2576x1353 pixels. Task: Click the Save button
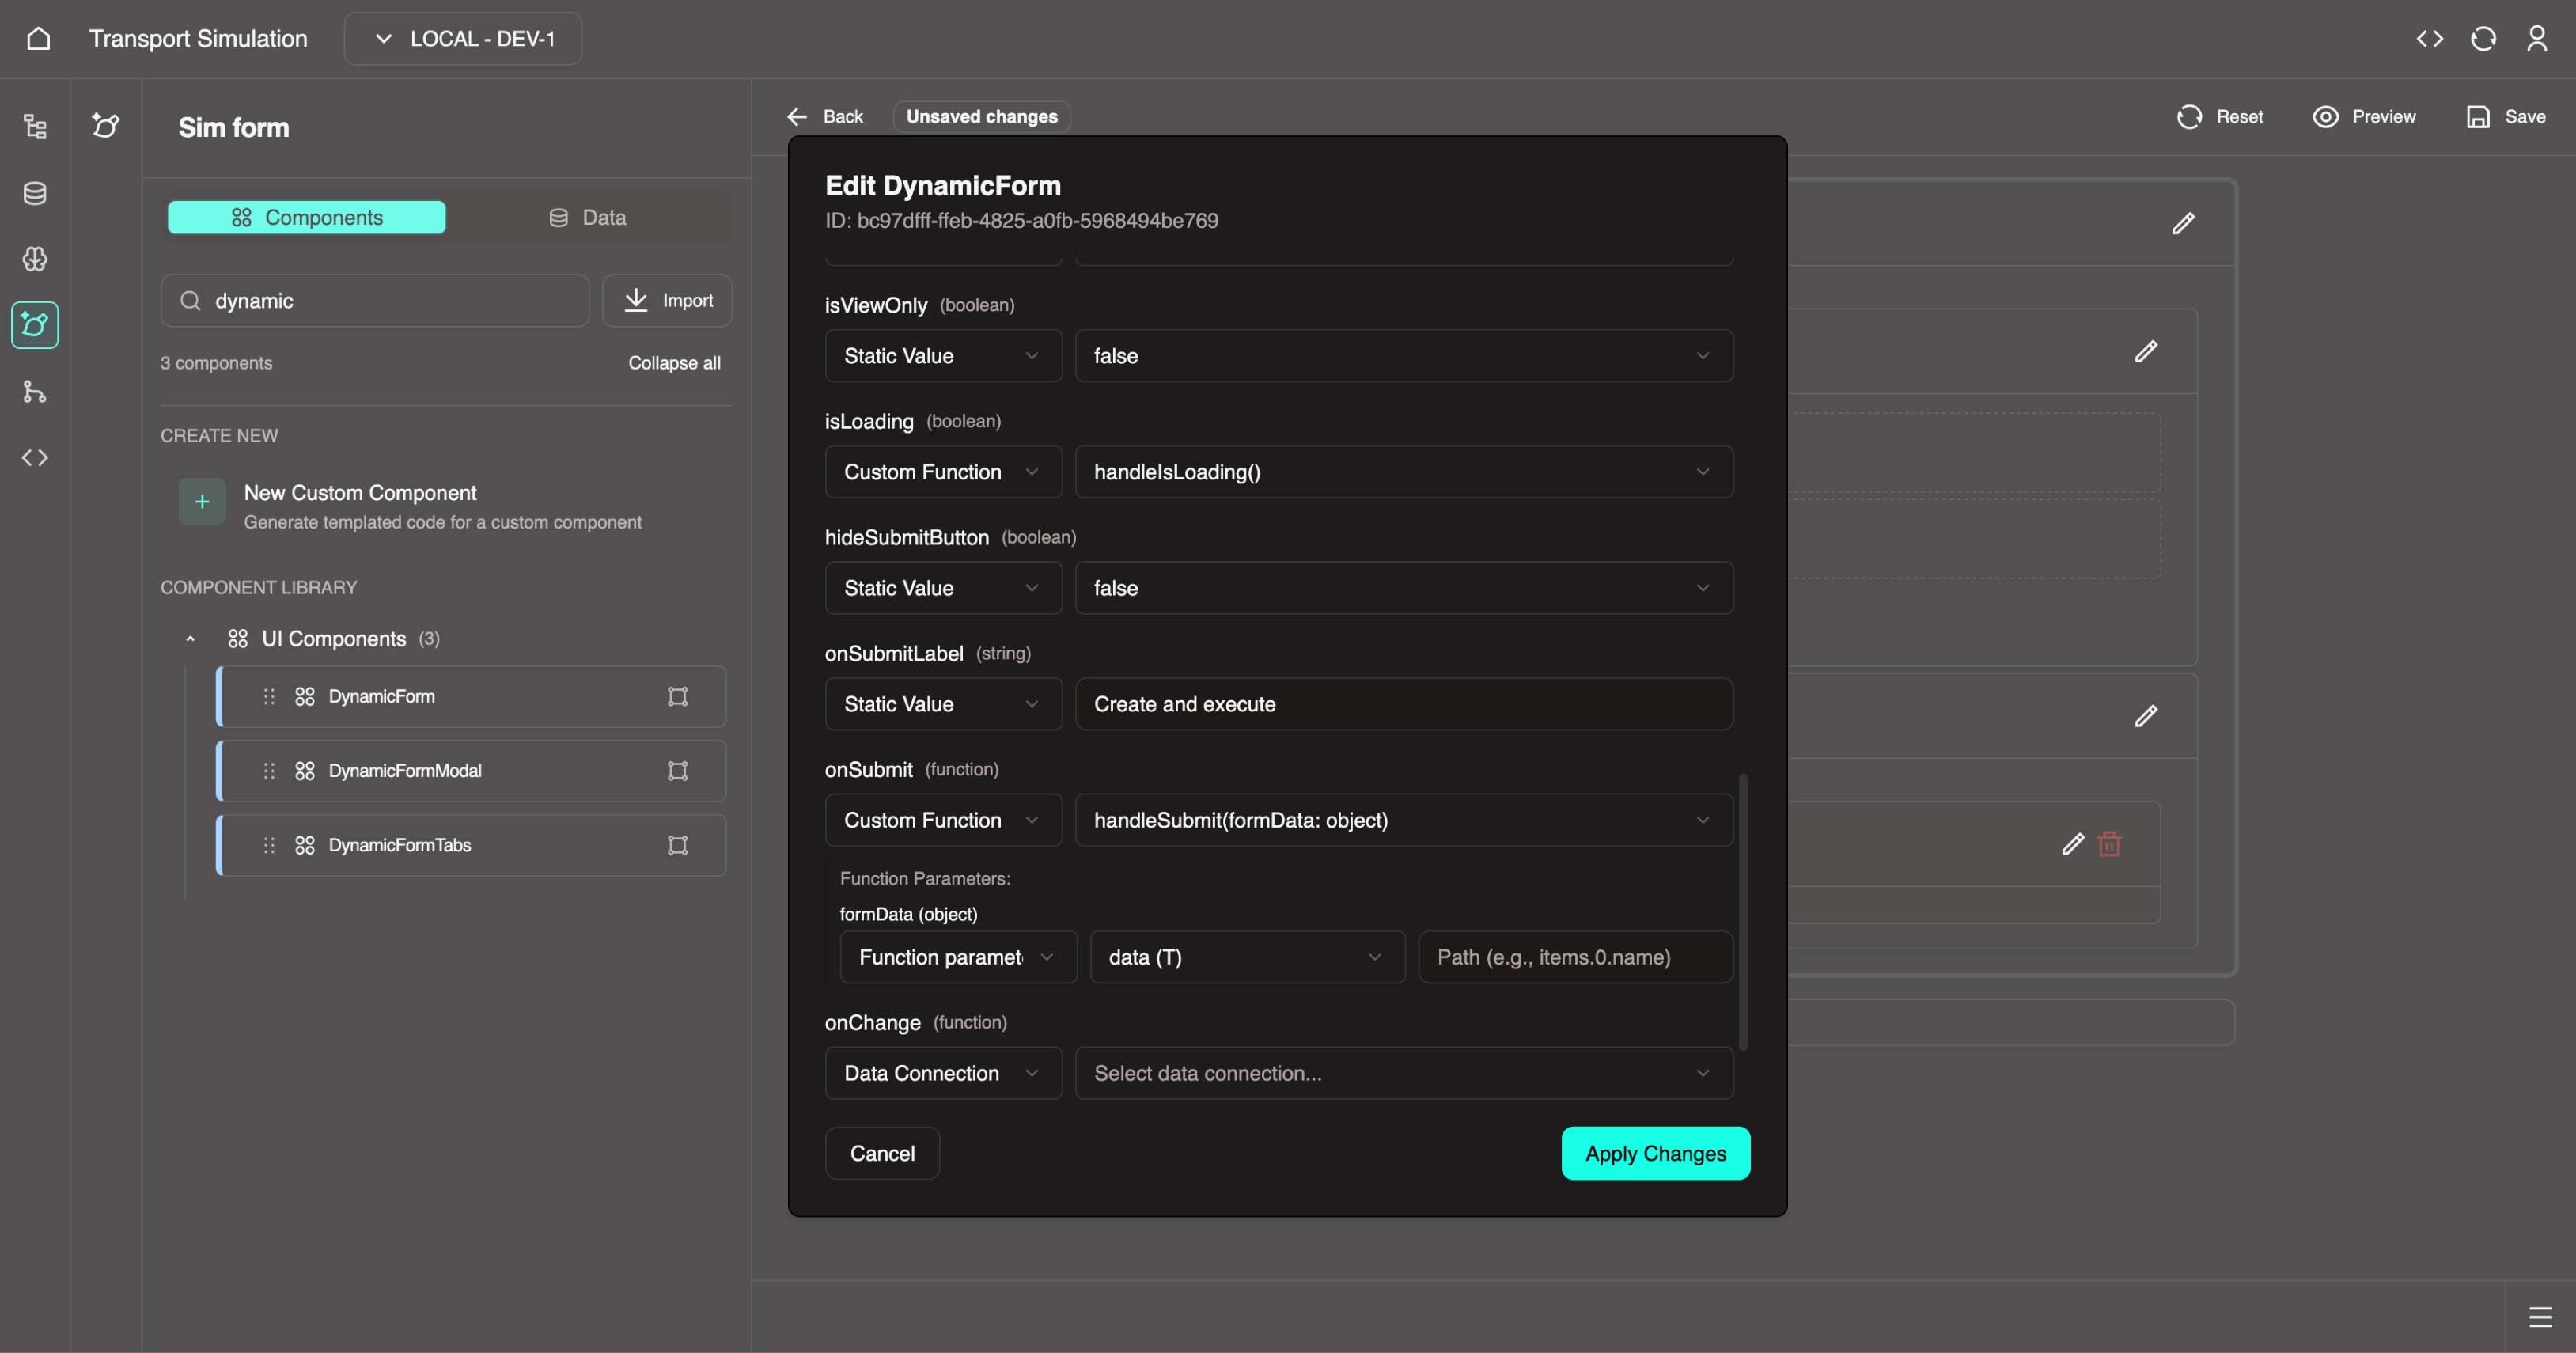tap(2506, 117)
